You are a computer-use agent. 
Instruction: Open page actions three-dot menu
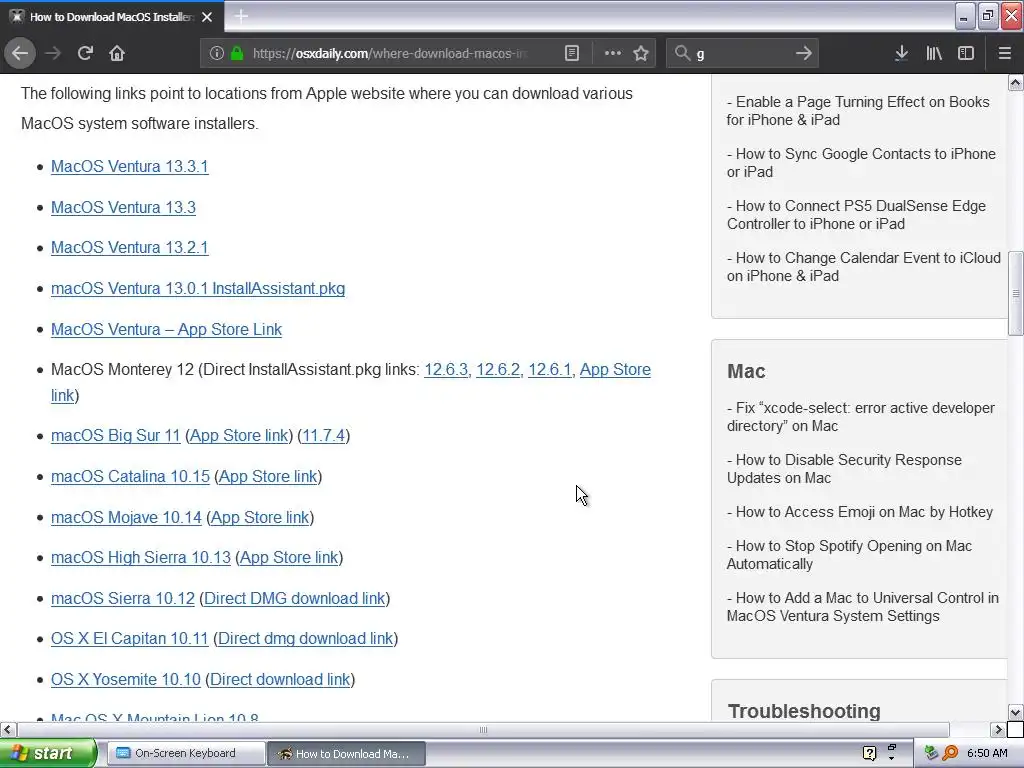(x=613, y=54)
